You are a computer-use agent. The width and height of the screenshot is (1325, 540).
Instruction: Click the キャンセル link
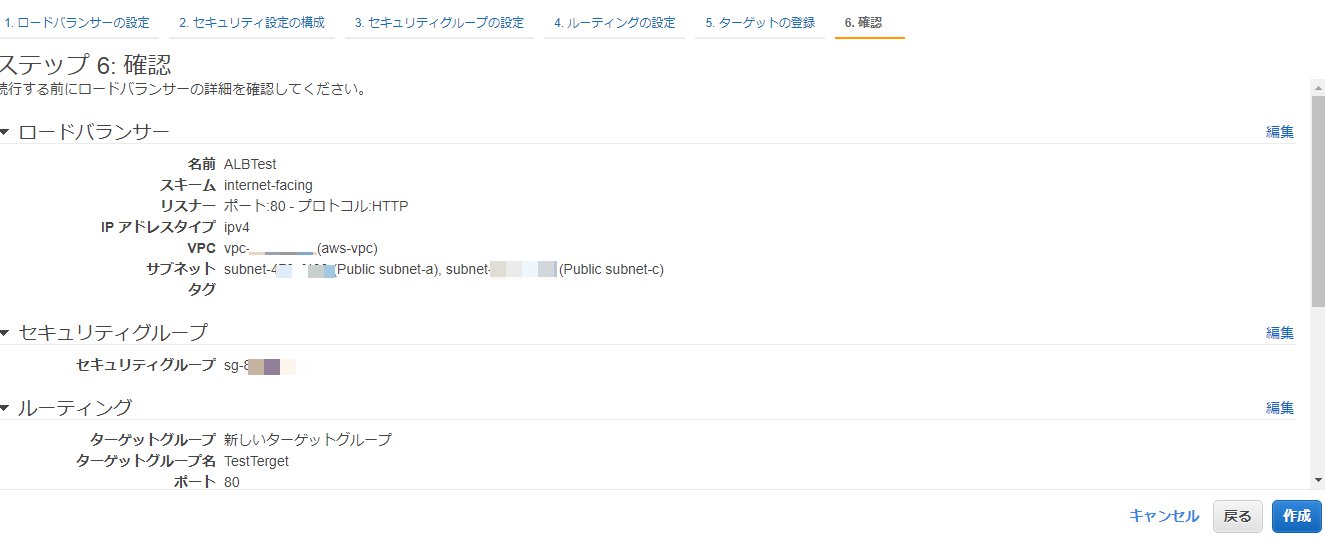pos(1163,516)
